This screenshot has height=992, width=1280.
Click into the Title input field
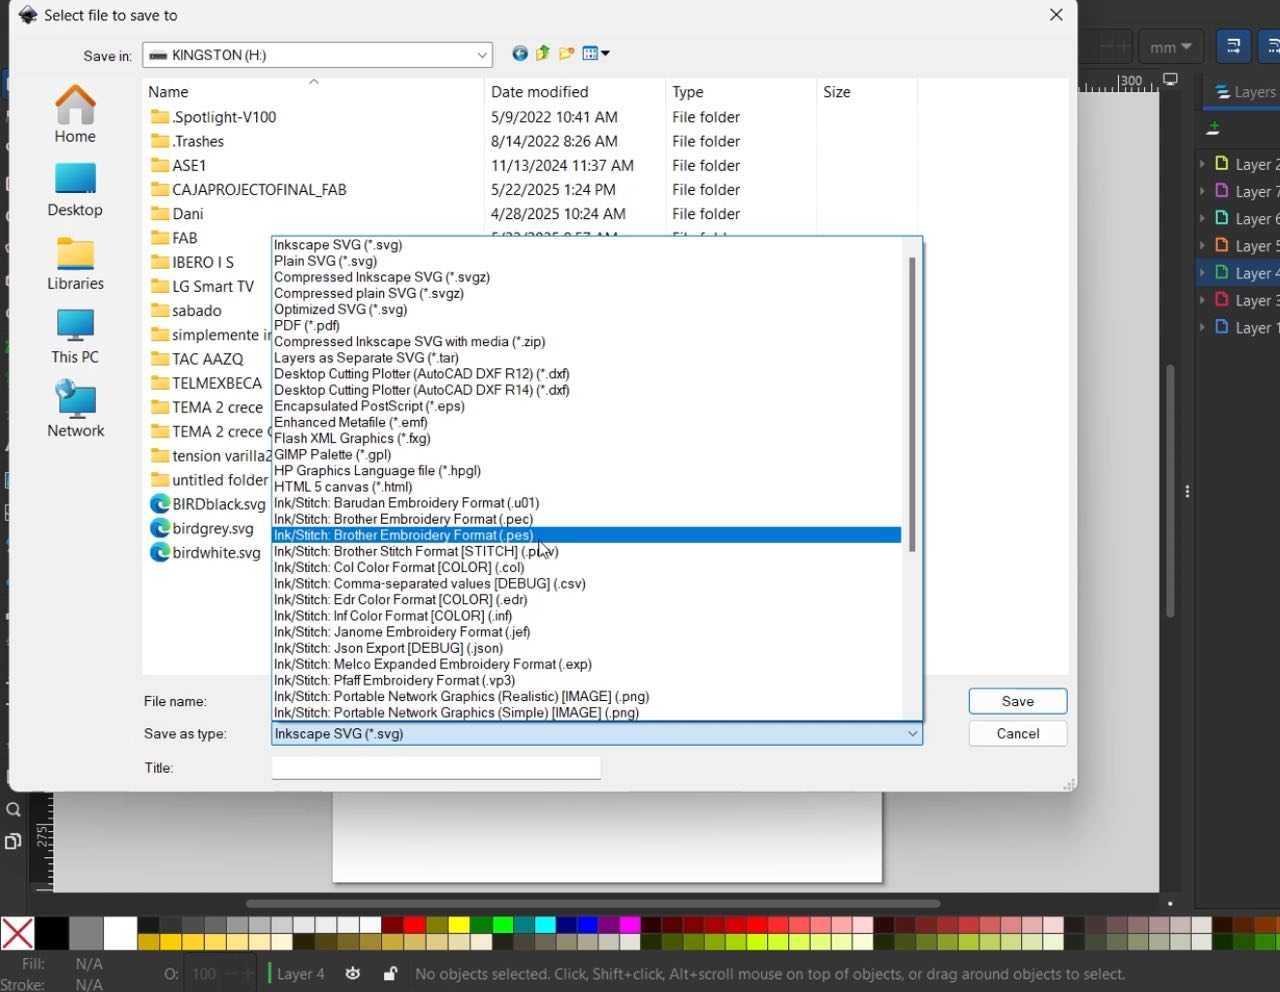point(436,768)
